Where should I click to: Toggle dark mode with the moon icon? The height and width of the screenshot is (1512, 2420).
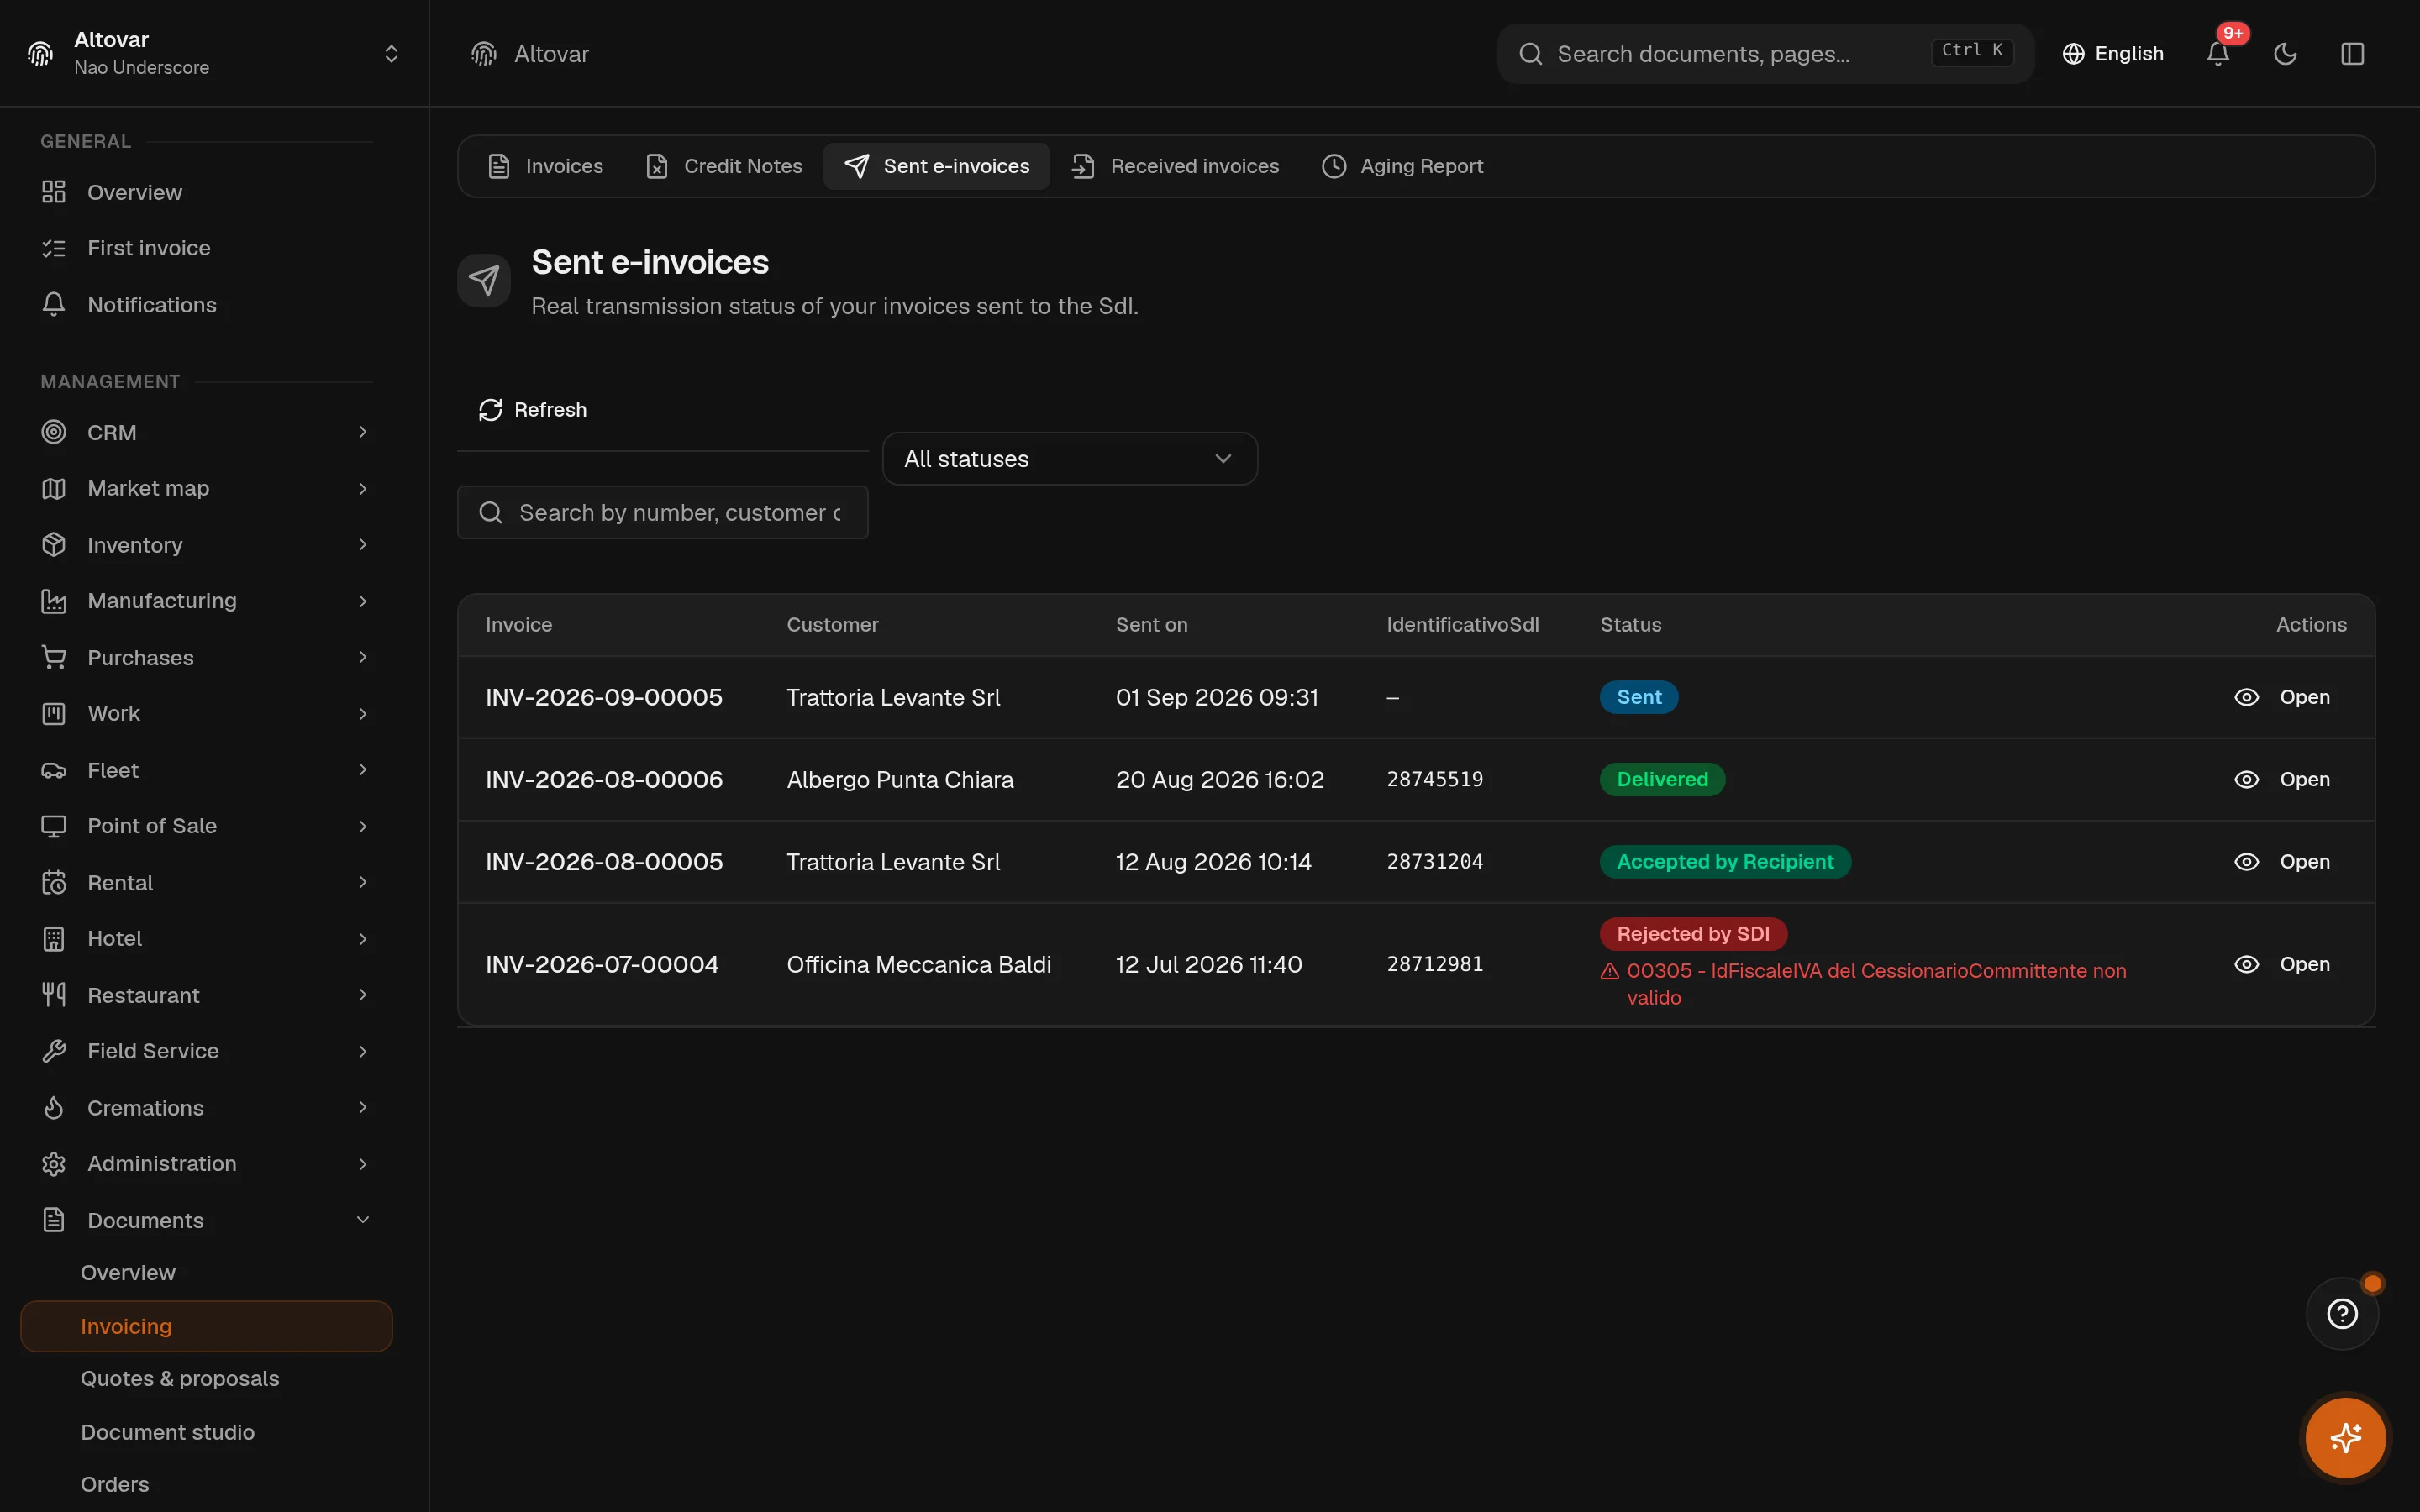(x=2285, y=54)
